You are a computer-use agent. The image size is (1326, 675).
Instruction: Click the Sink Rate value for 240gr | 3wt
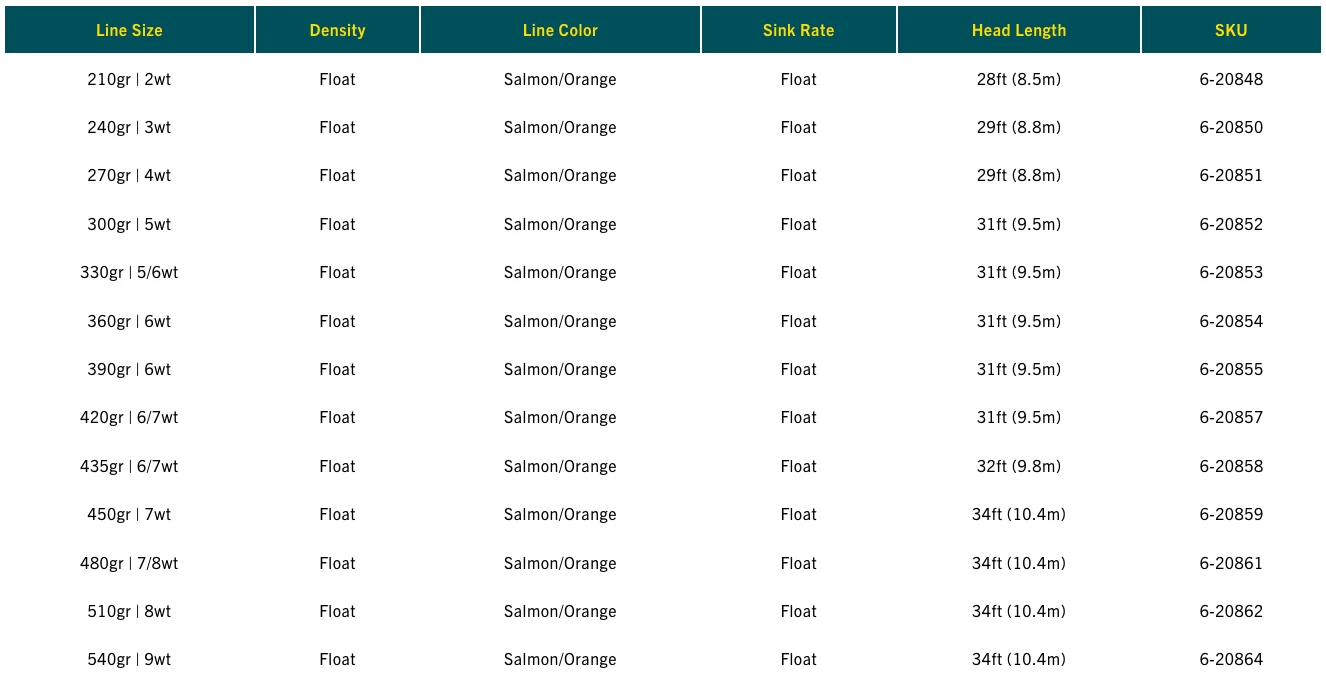tap(798, 127)
